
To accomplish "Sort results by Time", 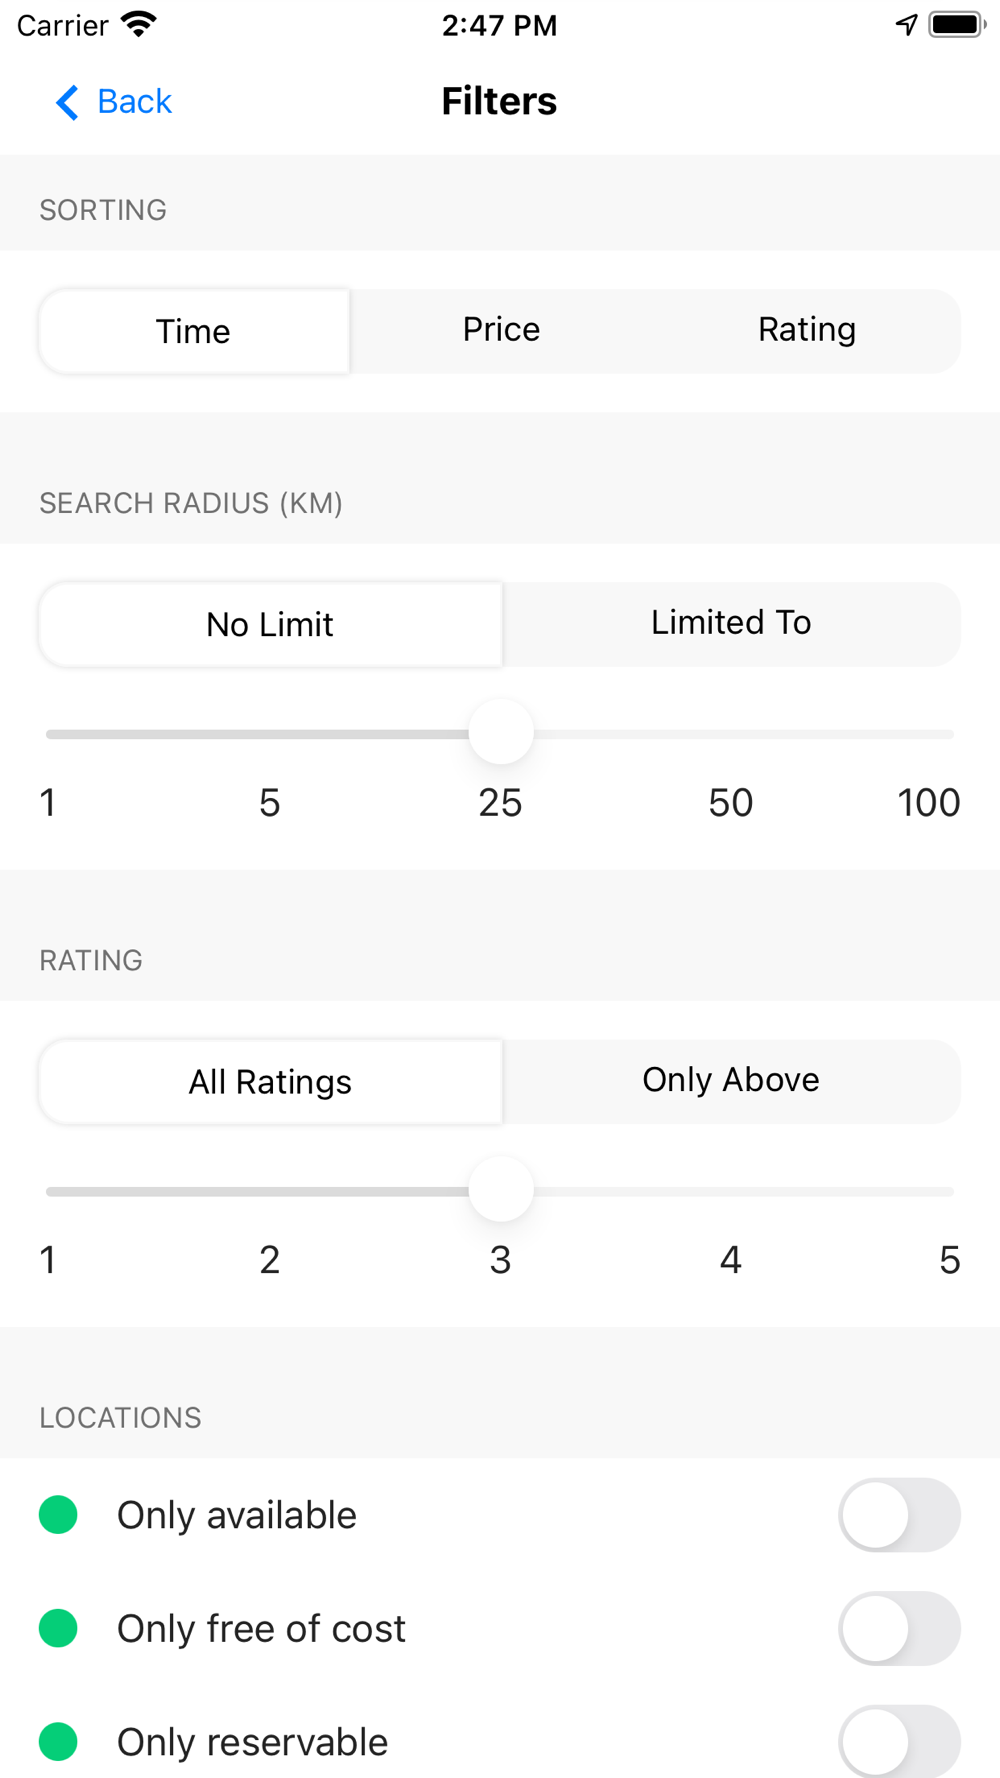I will [194, 331].
